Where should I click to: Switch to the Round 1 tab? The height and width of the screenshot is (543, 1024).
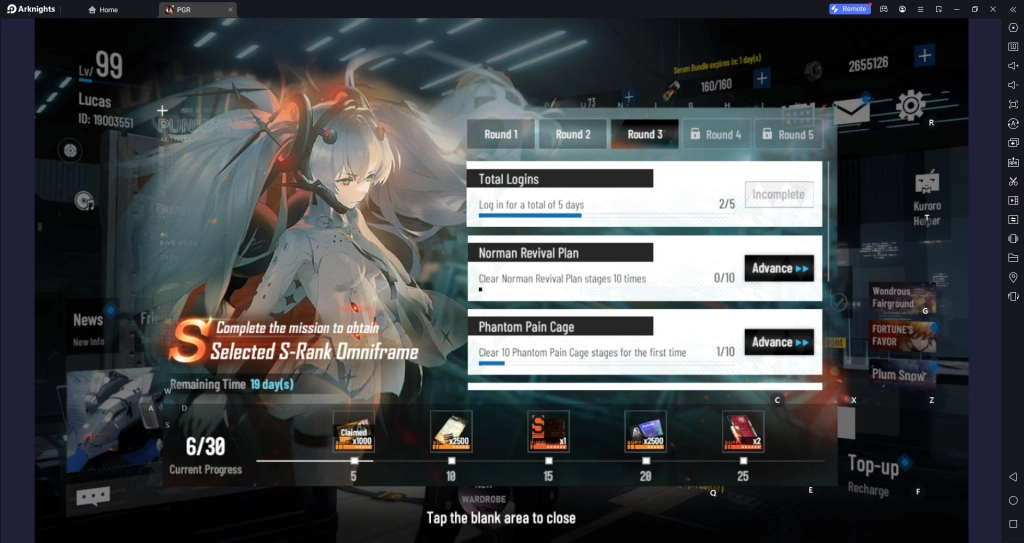click(501, 134)
